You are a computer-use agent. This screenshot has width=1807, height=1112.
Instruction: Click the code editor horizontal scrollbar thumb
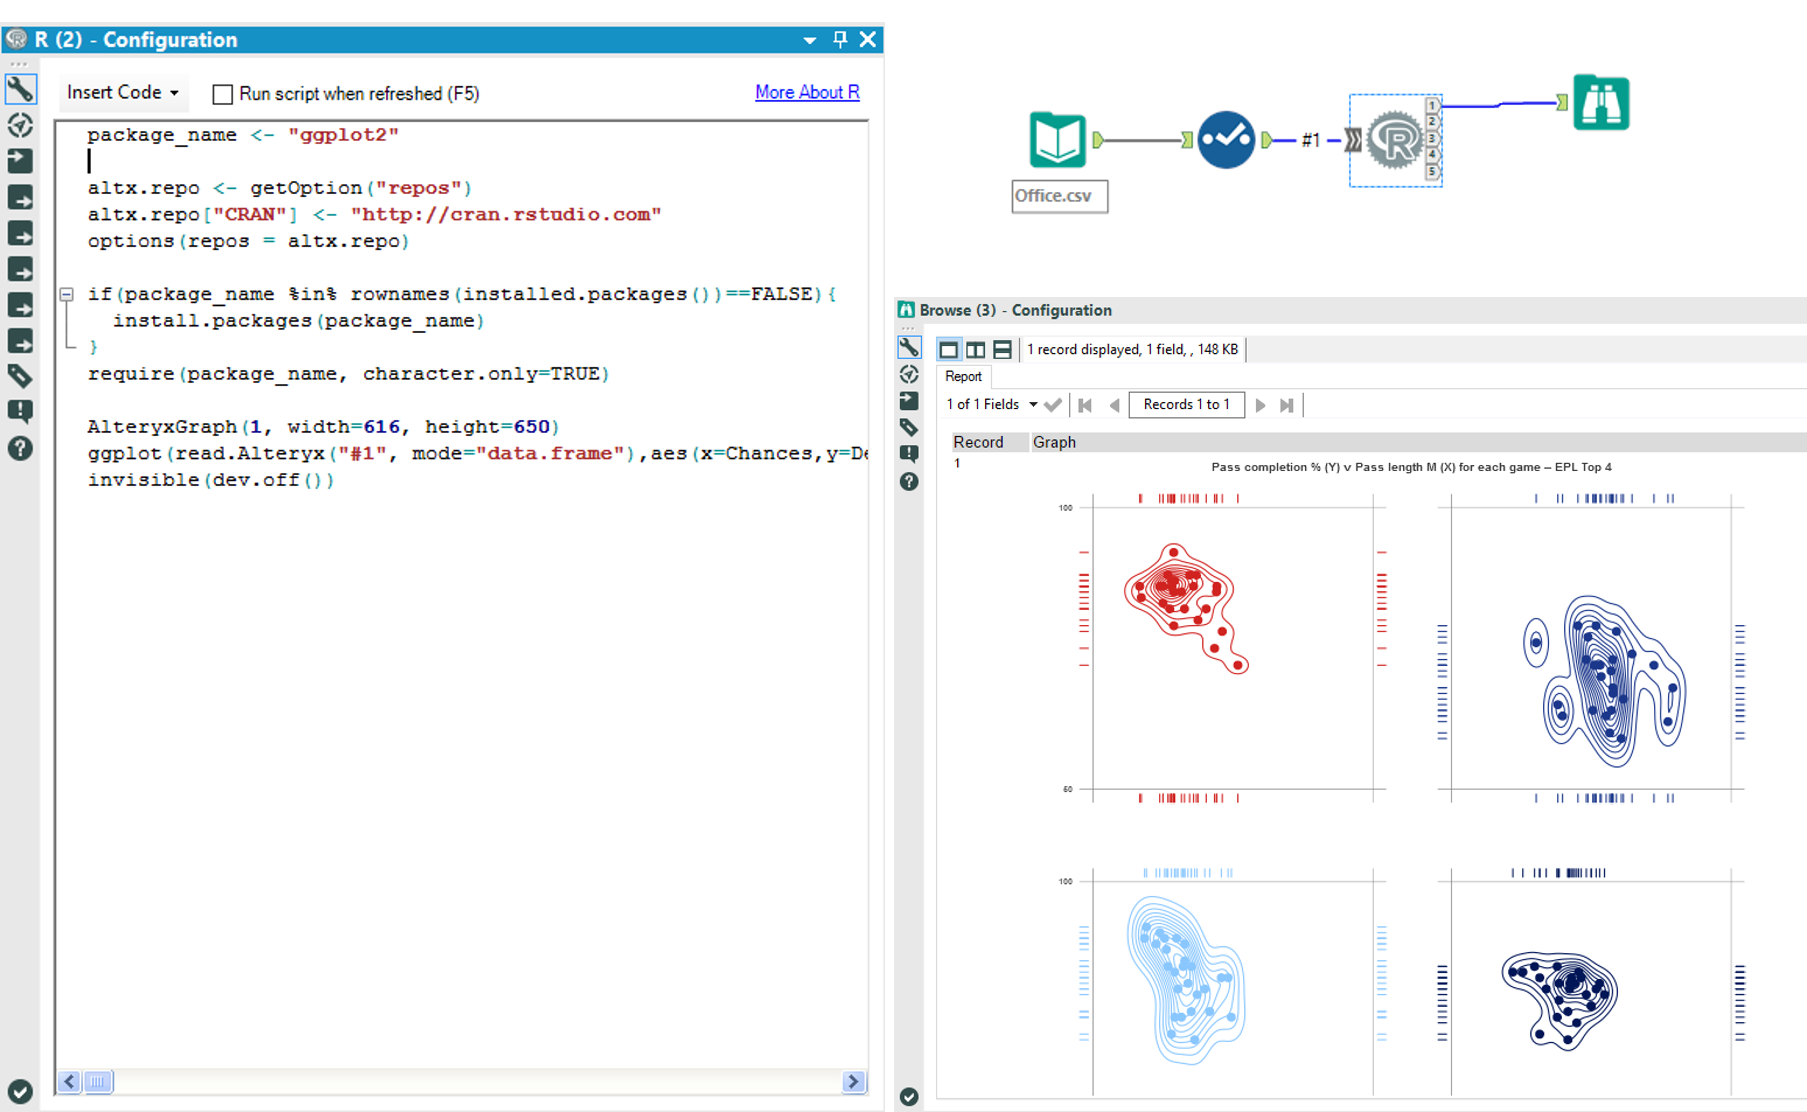tap(98, 1081)
